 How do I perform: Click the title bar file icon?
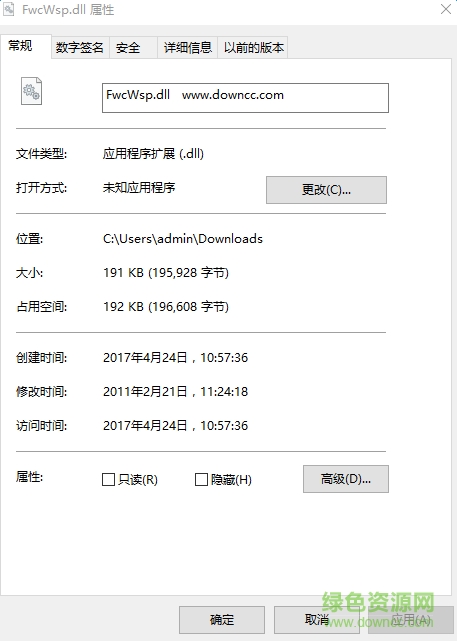9,9
